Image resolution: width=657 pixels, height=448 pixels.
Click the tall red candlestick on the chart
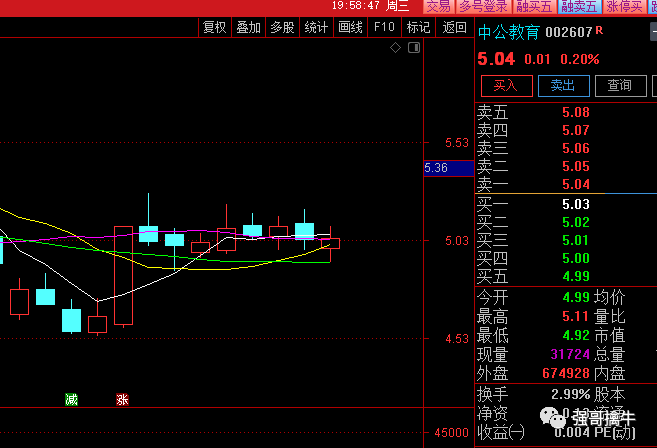coord(123,275)
